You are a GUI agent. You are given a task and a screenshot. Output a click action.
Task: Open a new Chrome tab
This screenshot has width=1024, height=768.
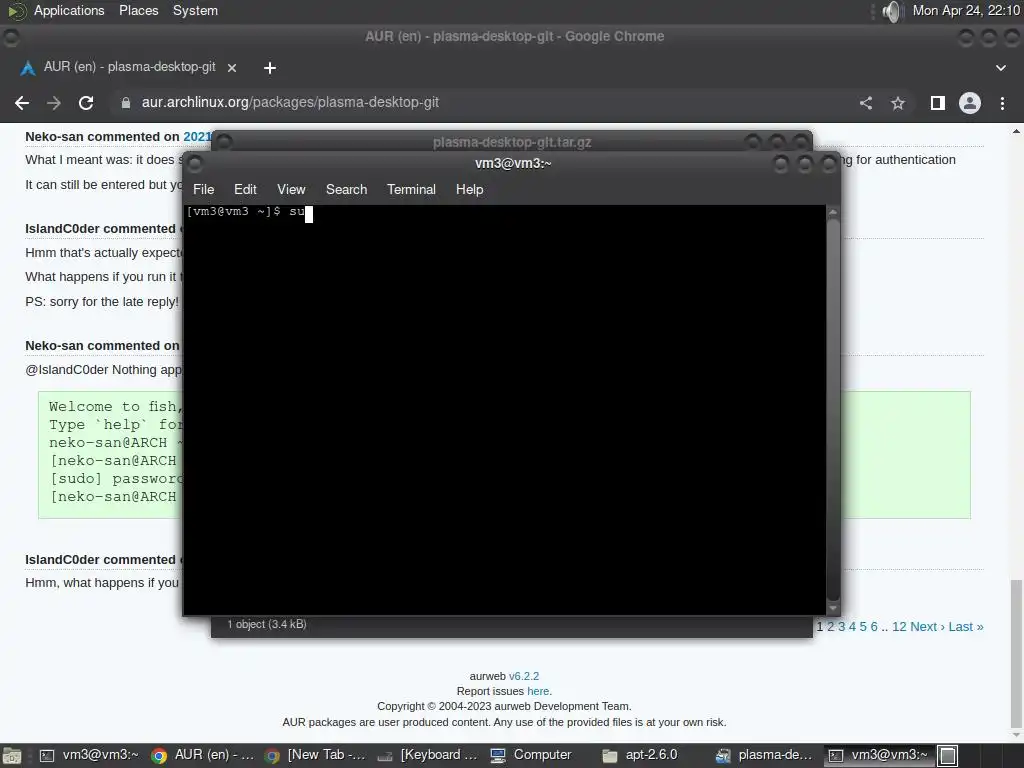pos(270,67)
